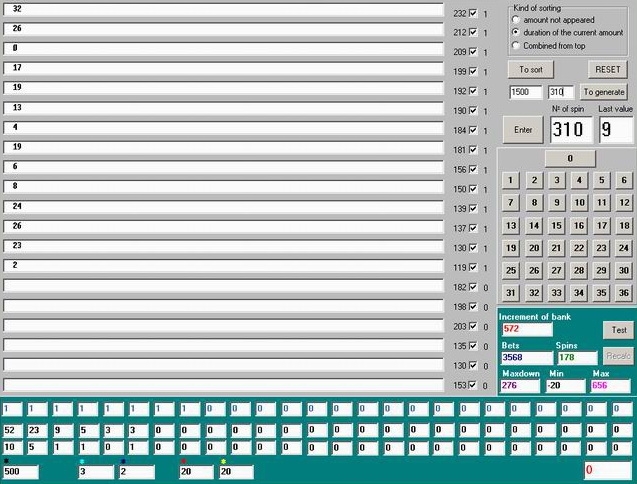
Task: Click the RESET button
Action: (x=608, y=69)
